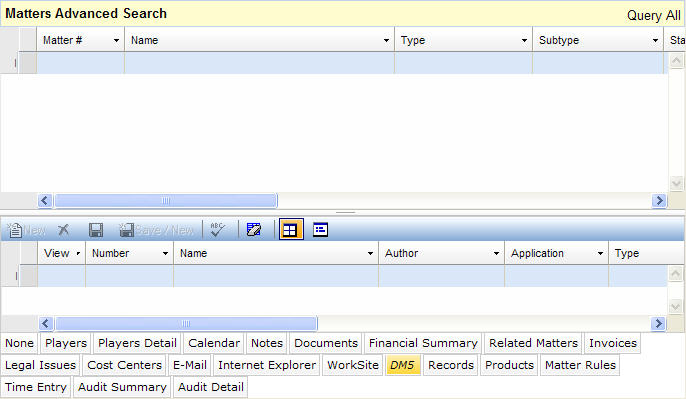Click the matters grid scroll up arrow
The width and height of the screenshot is (686, 399).
coord(676,60)
